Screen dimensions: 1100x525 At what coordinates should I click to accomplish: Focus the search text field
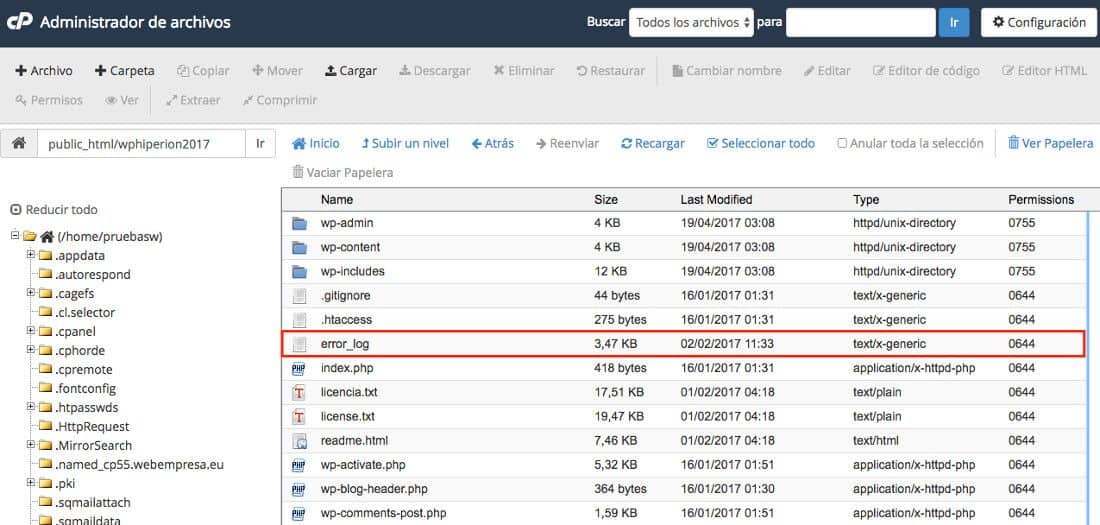pos(861,22)
